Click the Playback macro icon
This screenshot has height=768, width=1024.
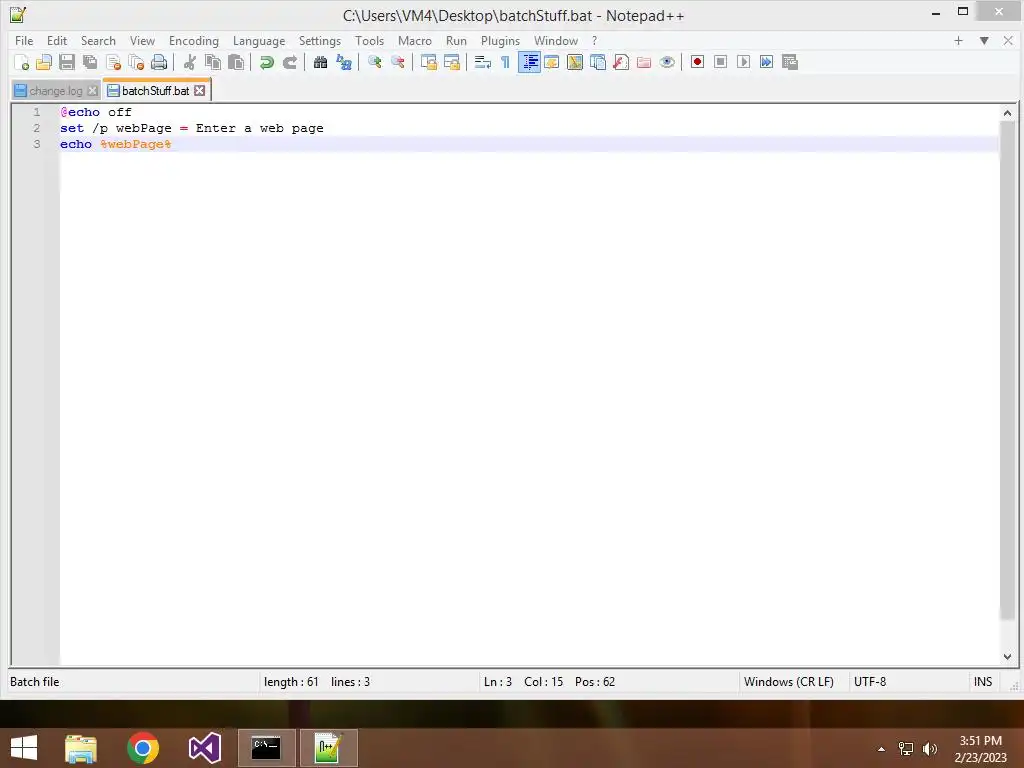pos(743,62)
